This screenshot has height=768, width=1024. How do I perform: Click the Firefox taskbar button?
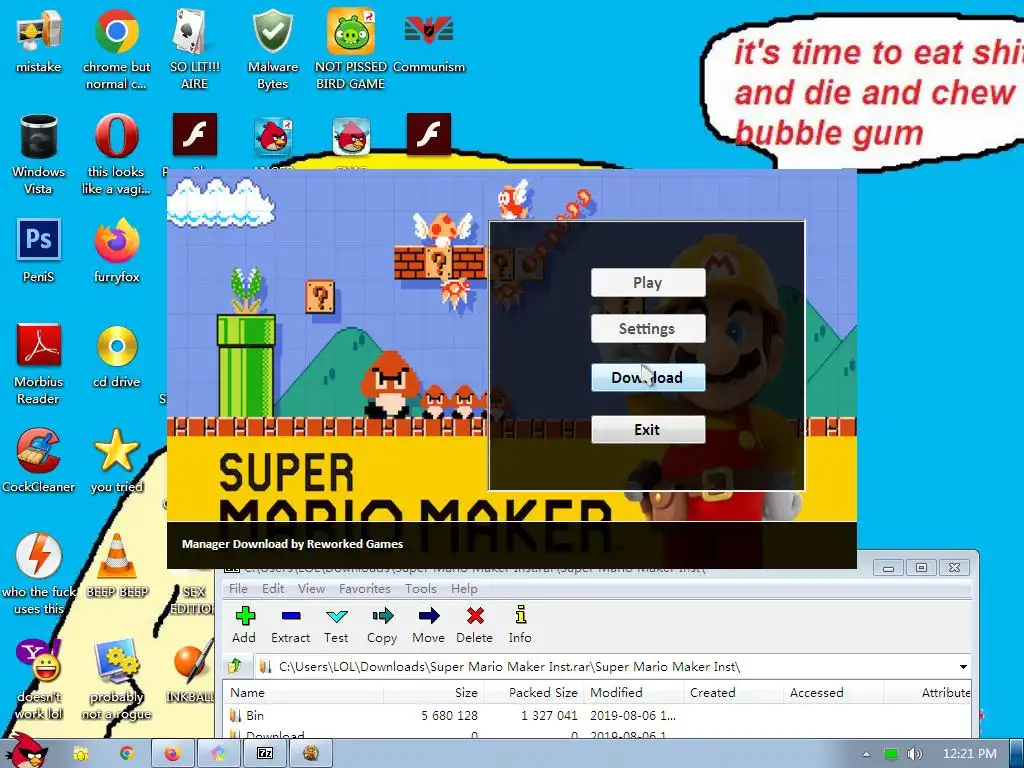[x=172, y=754]
